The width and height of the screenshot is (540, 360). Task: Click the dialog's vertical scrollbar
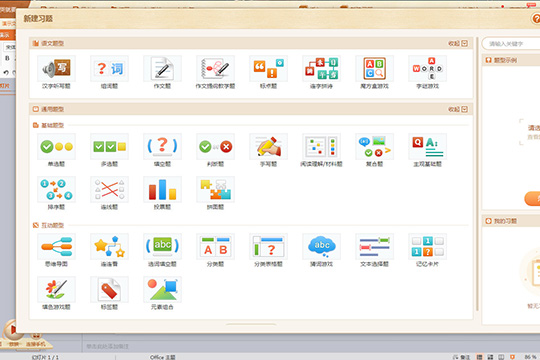tap(477, 174)
